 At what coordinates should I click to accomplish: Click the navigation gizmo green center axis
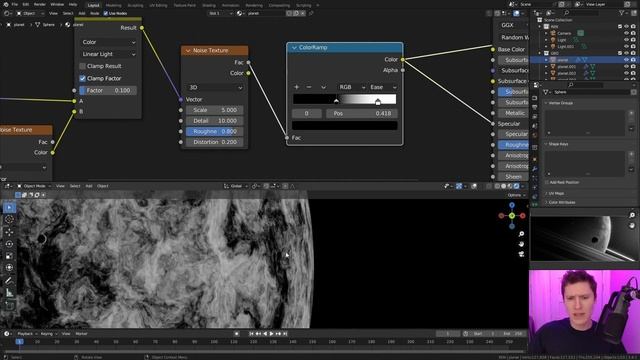coord(512,216)
